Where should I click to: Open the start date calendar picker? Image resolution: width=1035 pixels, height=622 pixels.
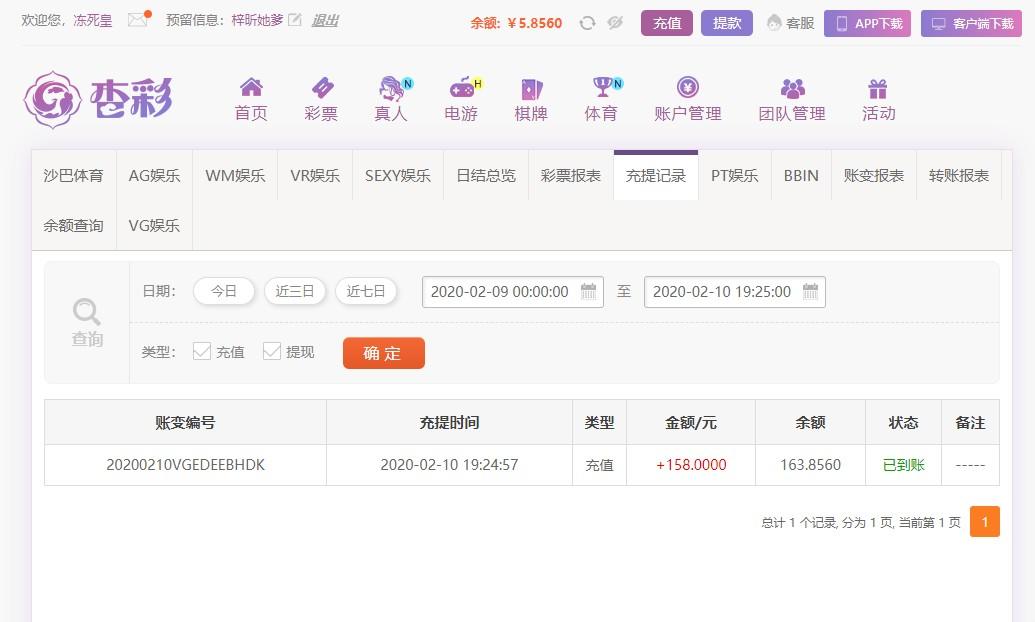[587, 291]
